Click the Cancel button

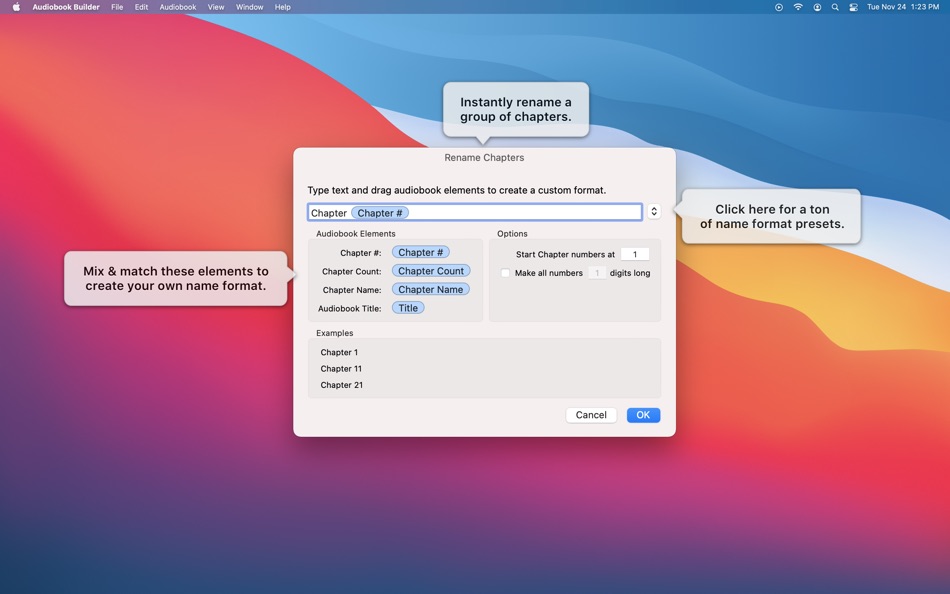[x=591, y=415]
